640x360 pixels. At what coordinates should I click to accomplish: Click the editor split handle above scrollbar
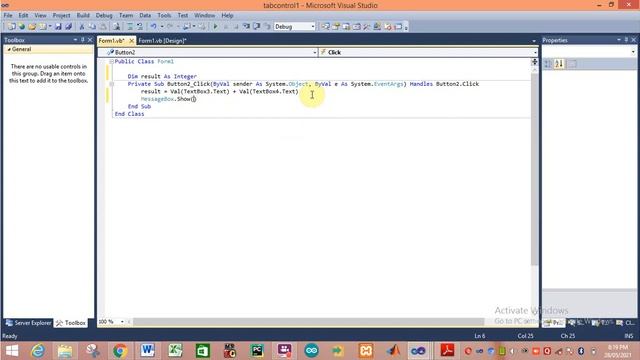534,62
